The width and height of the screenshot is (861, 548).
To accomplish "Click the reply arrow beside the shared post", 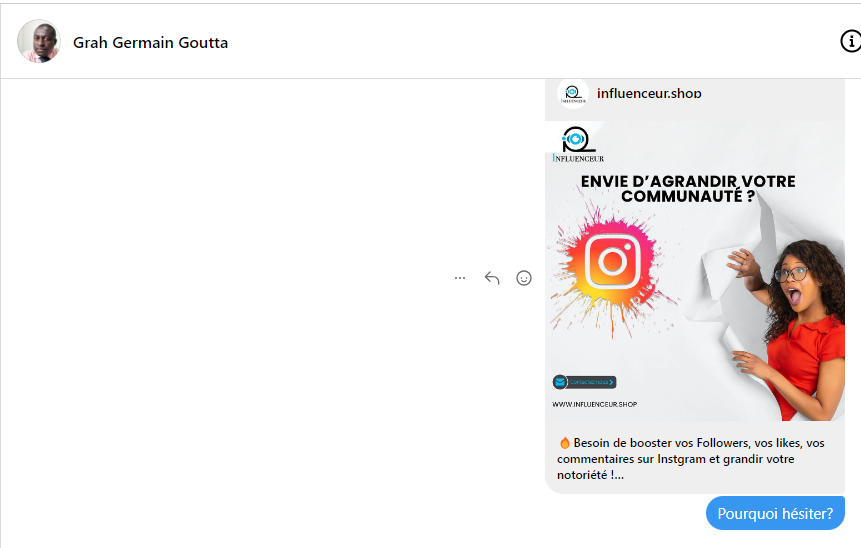I will coord(492,278).
